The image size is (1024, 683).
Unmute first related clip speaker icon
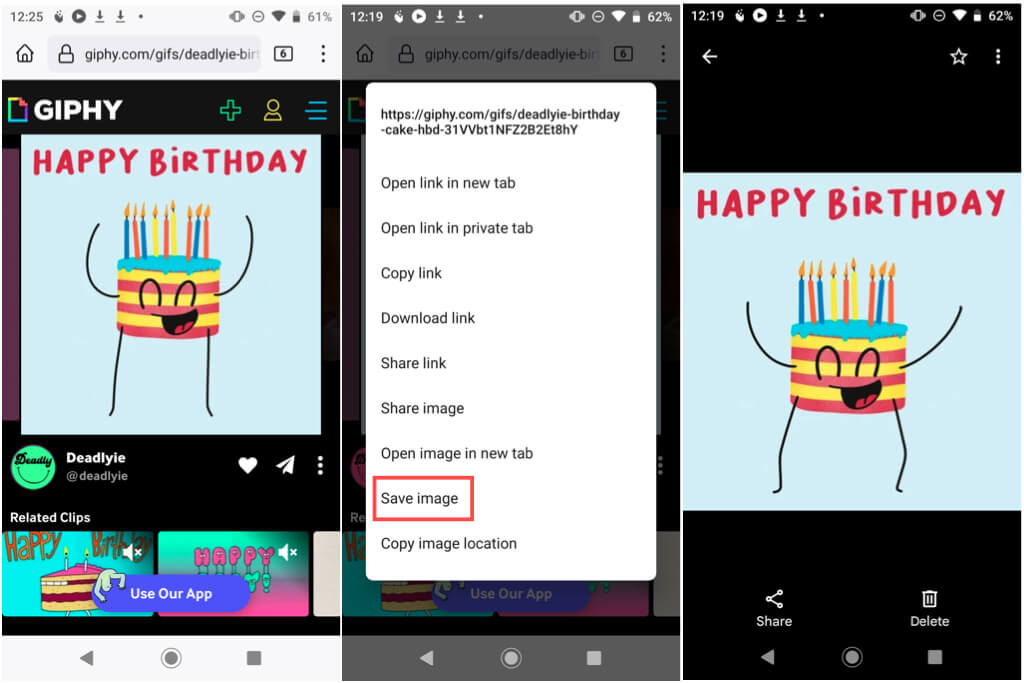133,552
